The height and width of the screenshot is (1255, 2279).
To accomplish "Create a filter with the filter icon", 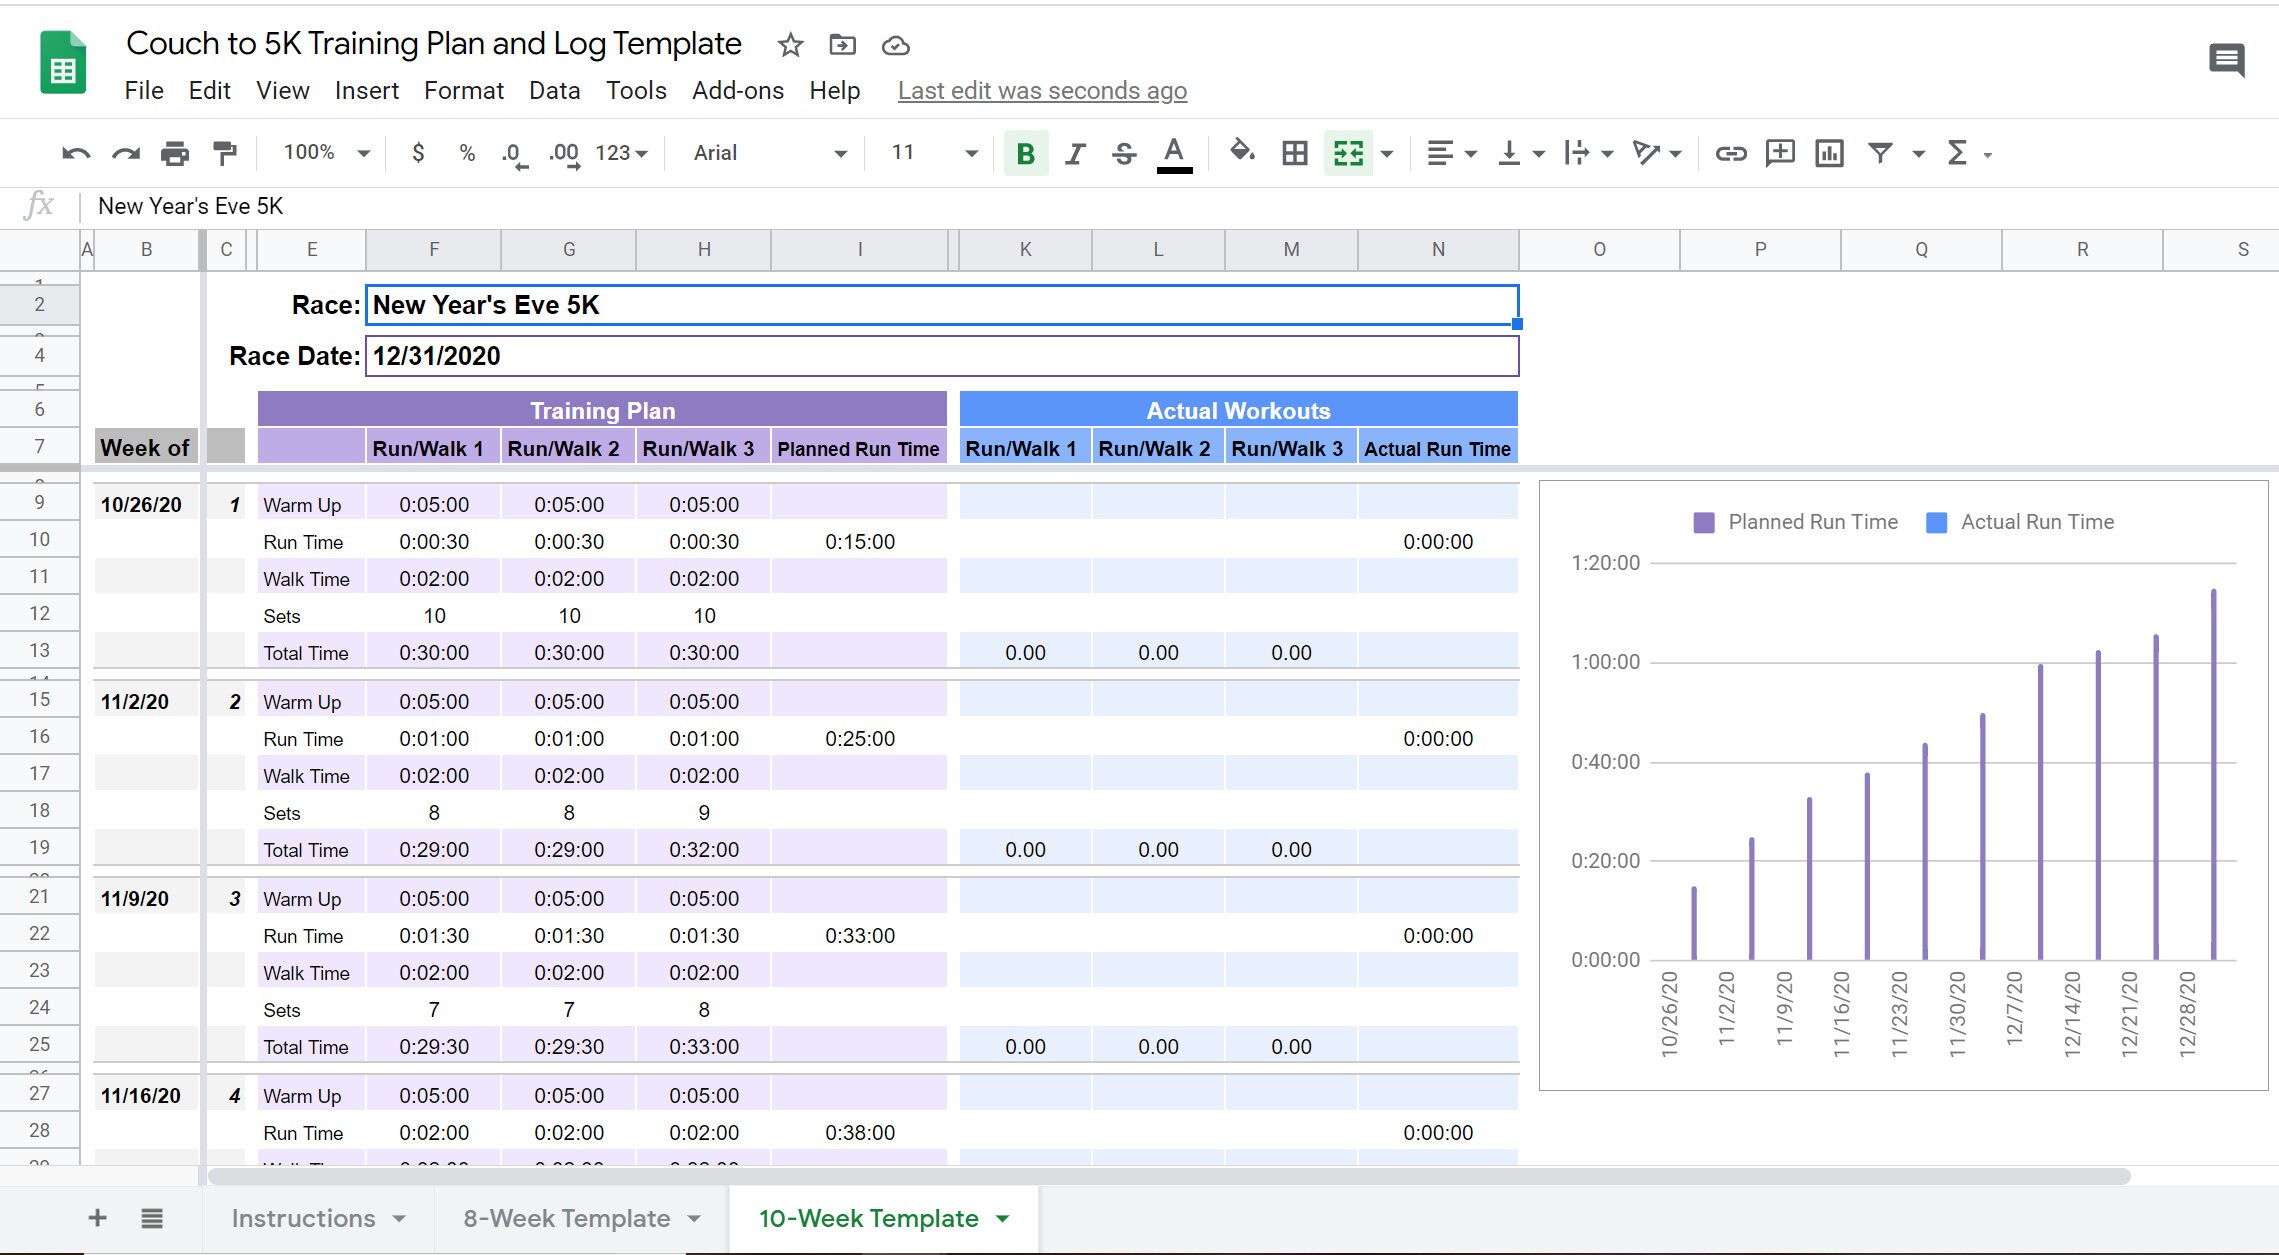I will (1880, 153).
